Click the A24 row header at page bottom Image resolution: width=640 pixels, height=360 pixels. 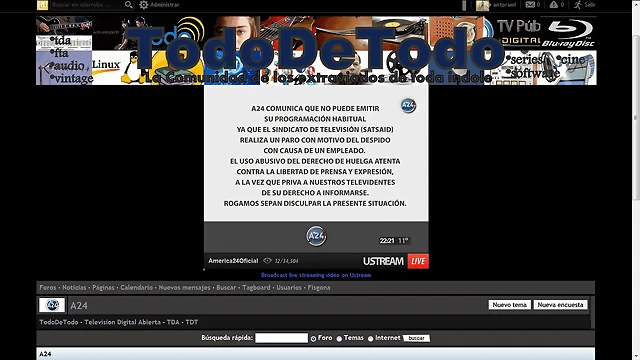pyautogui.click(x=316, y=354)
